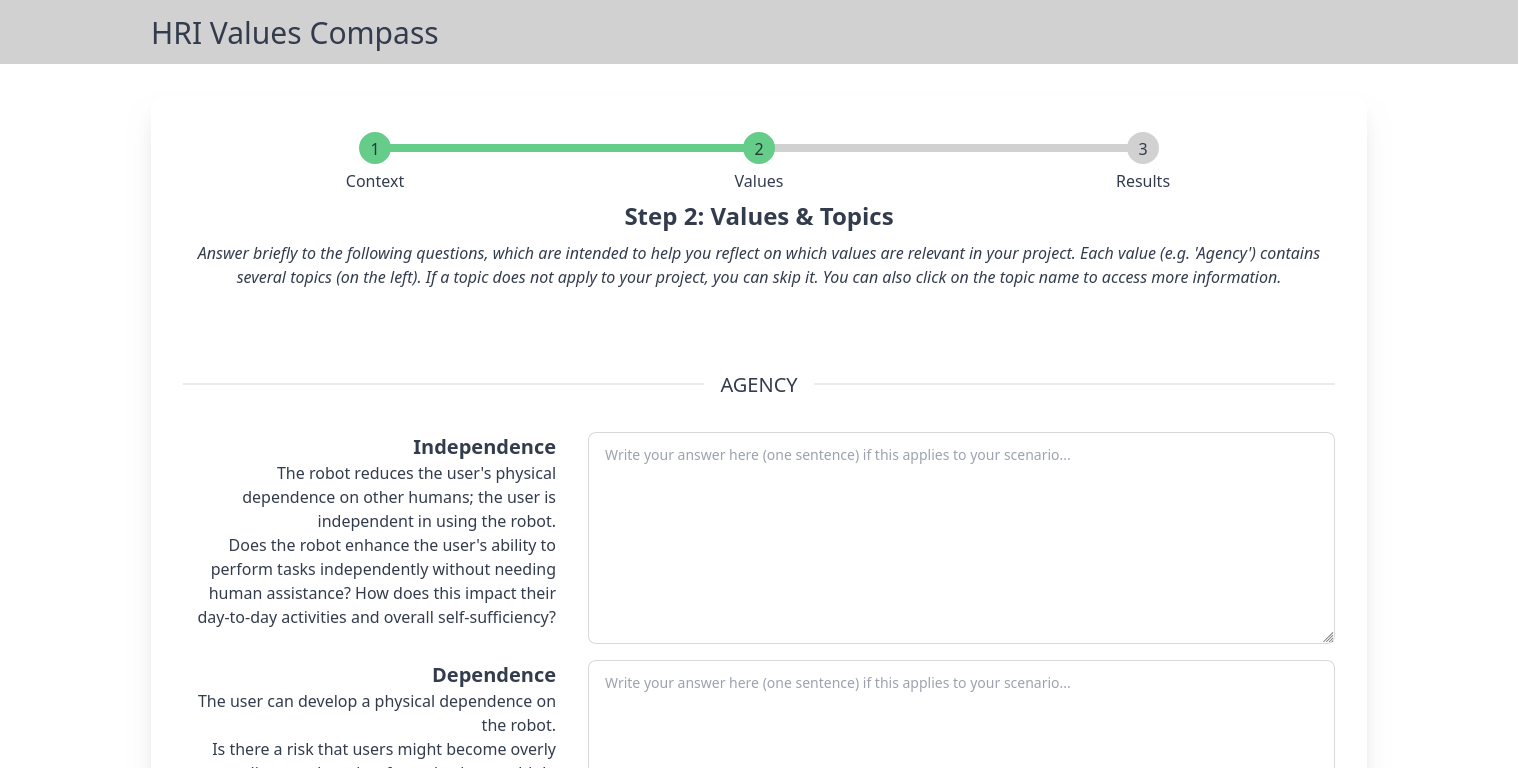
Task: Click the green progress line between steps 1 and 2
Action: (567, 148)
